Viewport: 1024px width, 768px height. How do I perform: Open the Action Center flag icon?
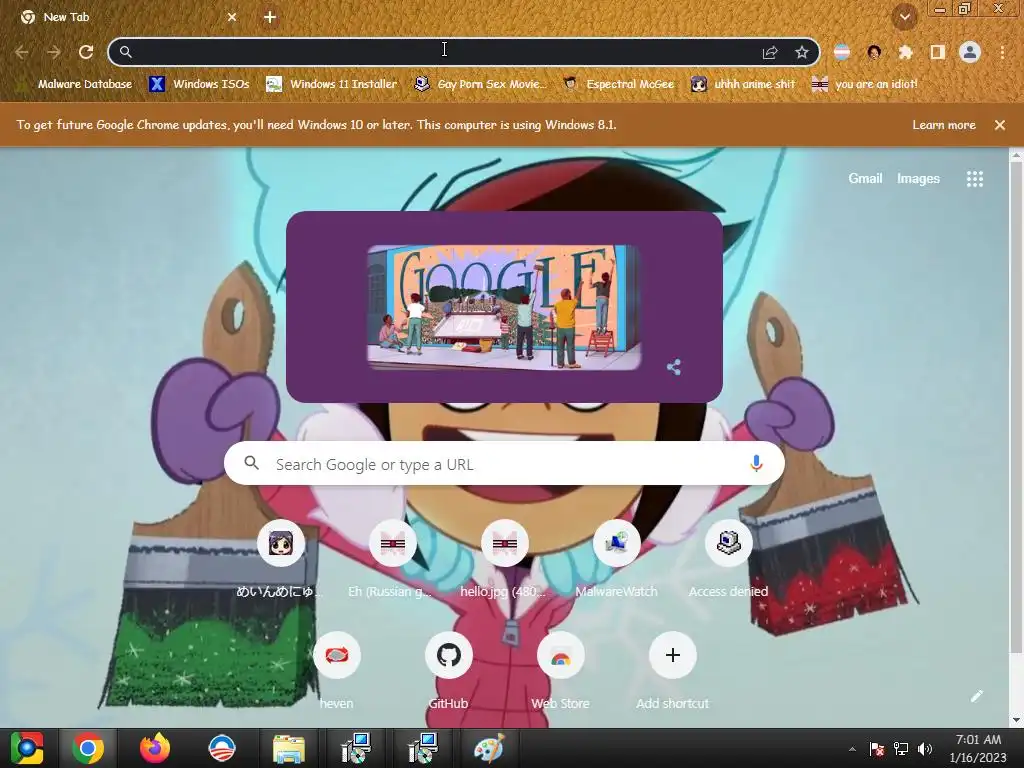pyautogui.click(x=877, y=749)
